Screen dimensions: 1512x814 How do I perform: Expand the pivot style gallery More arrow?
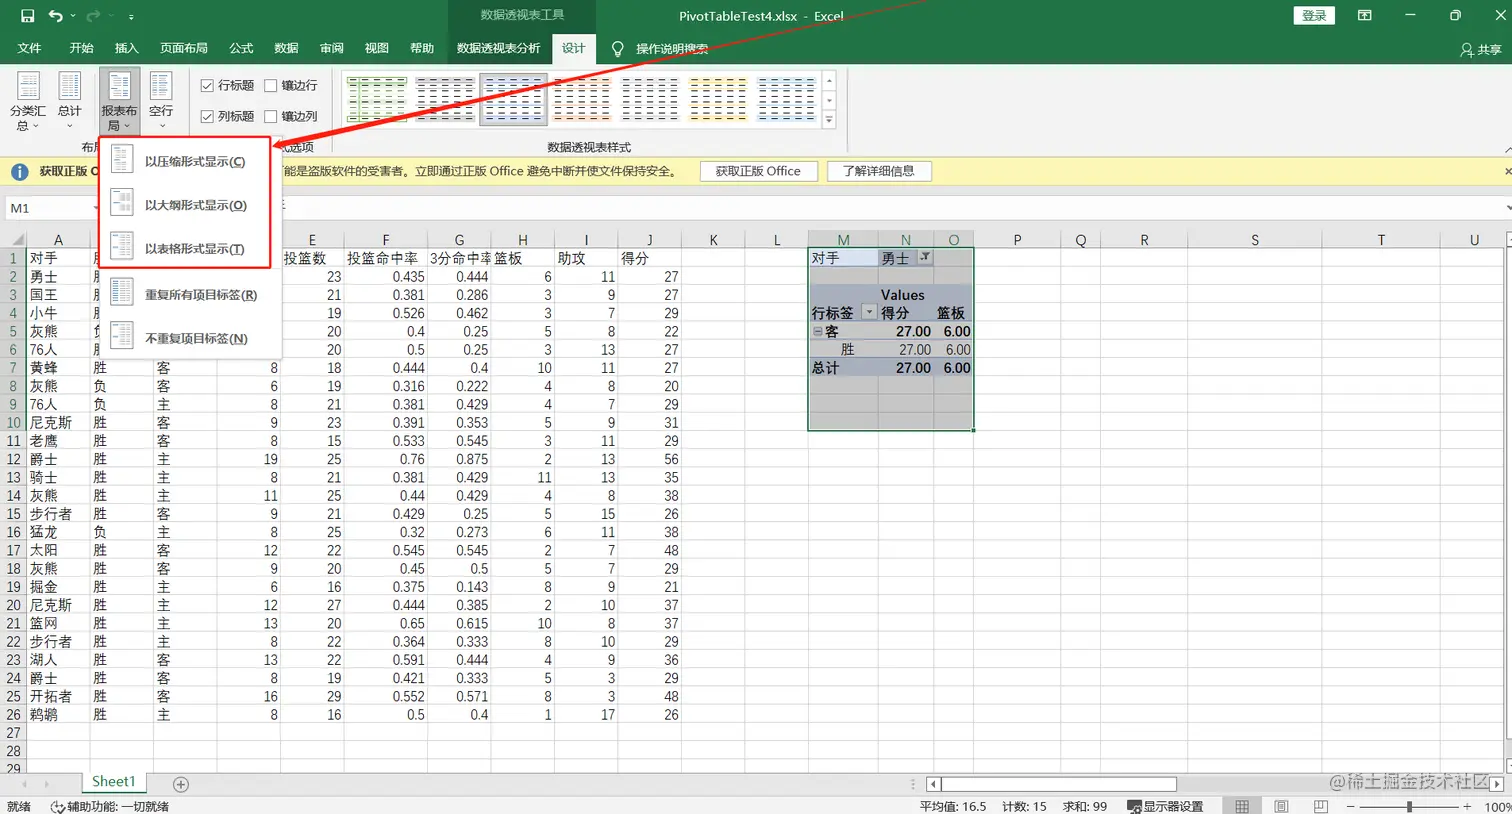[829, 120]
